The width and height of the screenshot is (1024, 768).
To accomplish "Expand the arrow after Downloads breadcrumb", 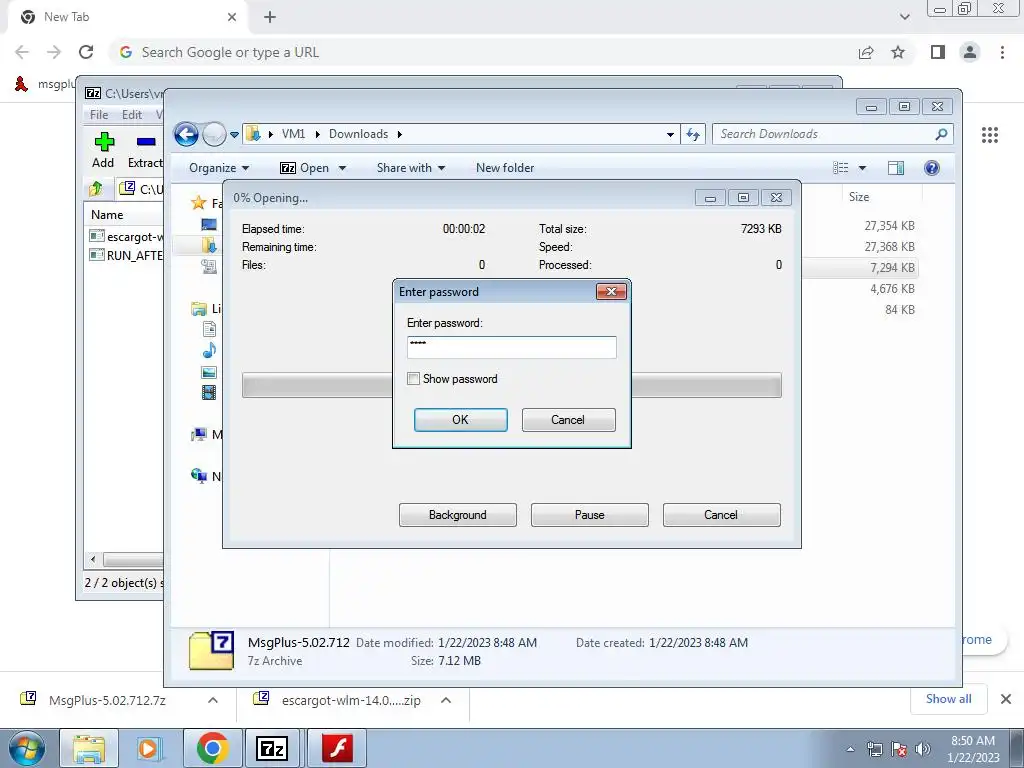I will 400,135.
